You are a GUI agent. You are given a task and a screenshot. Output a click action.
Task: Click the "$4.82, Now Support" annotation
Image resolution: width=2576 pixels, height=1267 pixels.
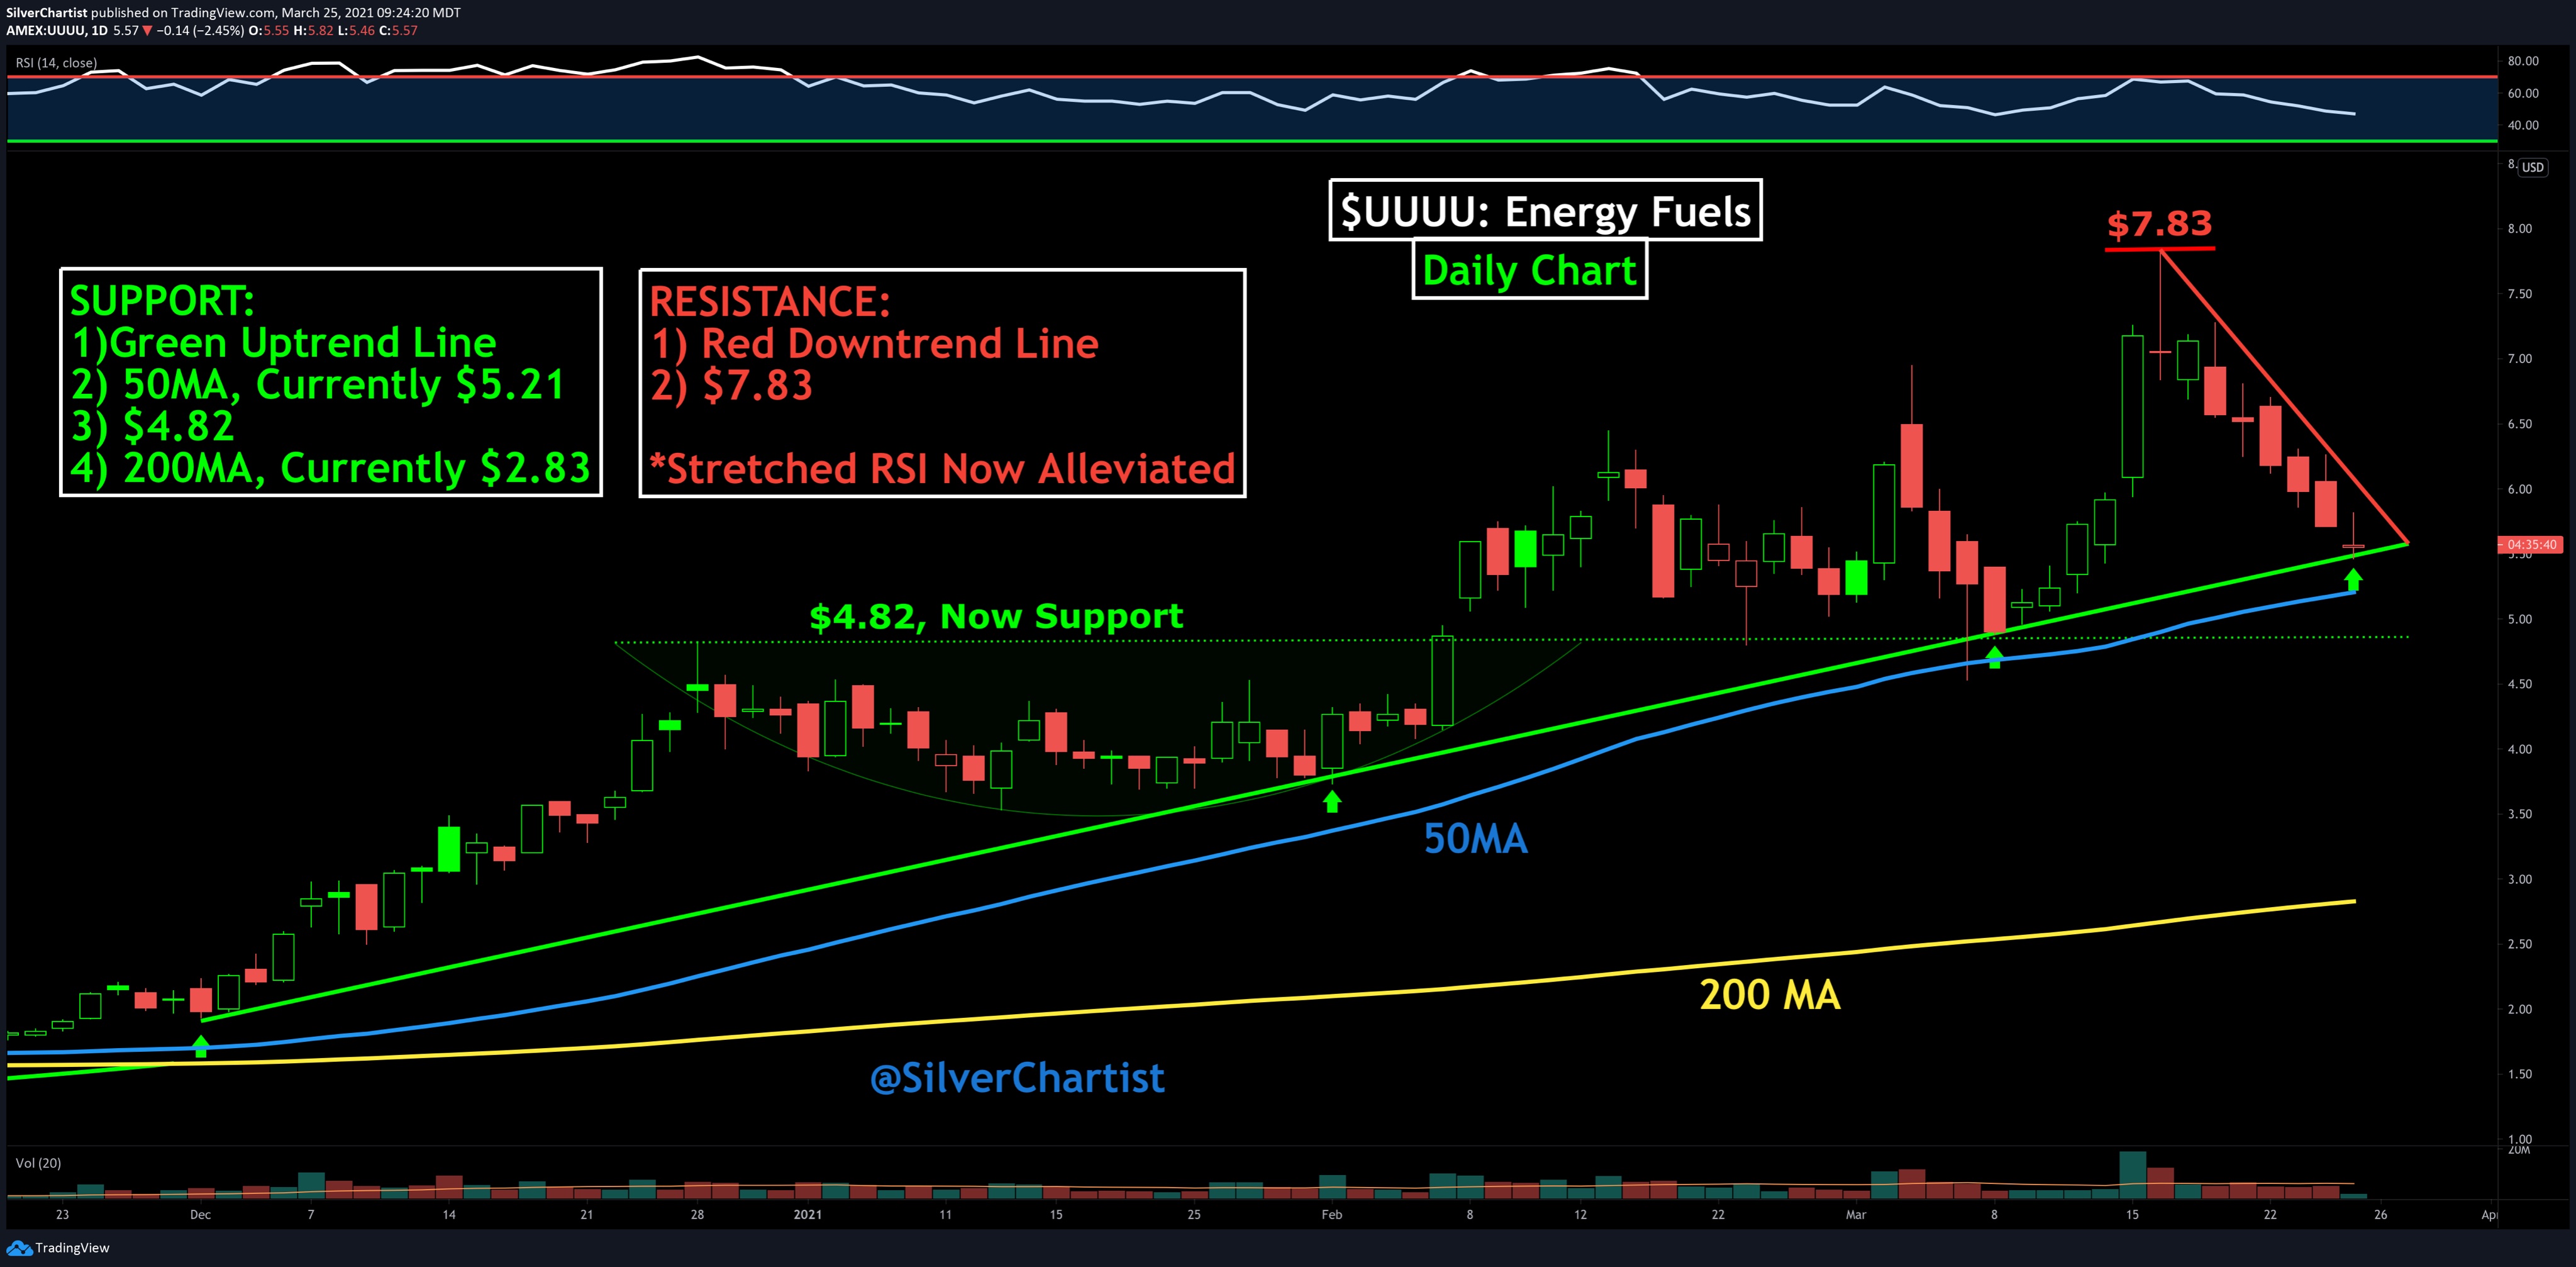(x=996, y=616)
